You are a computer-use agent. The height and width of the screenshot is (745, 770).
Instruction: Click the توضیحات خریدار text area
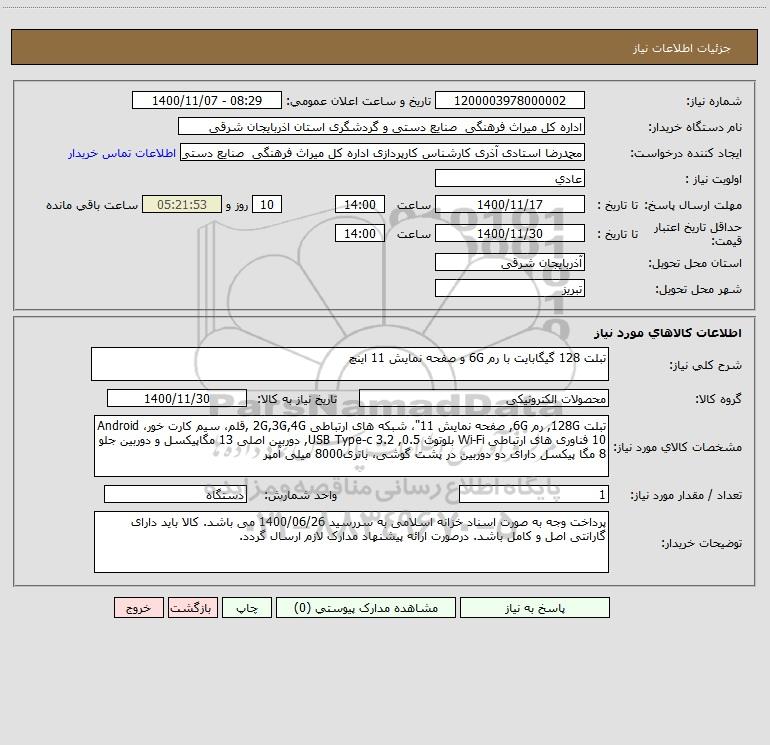pos(351,542)
